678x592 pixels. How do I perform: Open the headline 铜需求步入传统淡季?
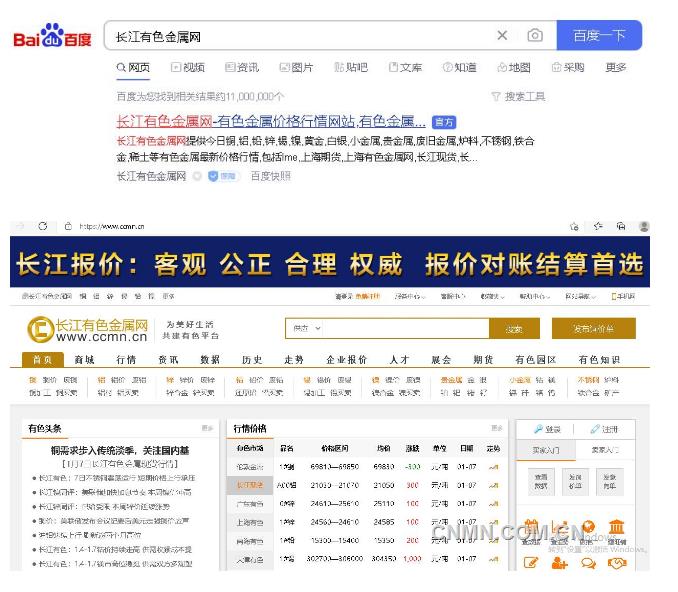[120, 451]
